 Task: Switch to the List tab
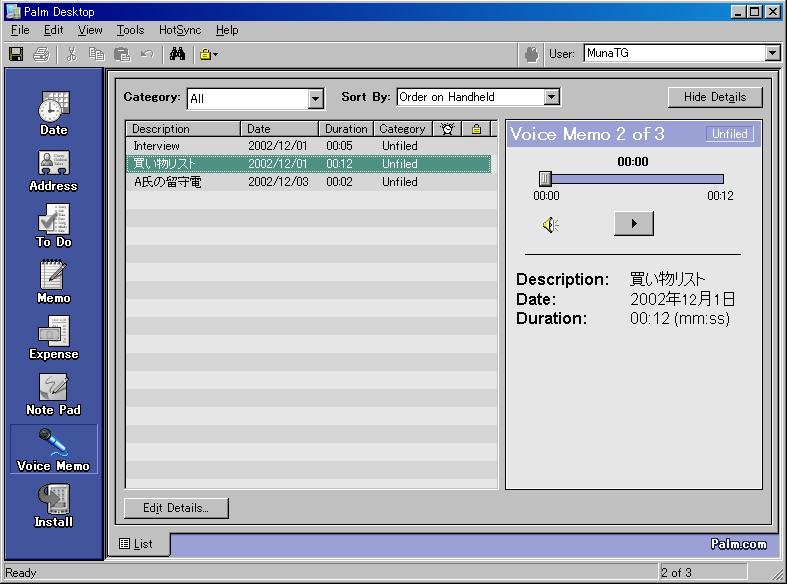click(137, 544)
